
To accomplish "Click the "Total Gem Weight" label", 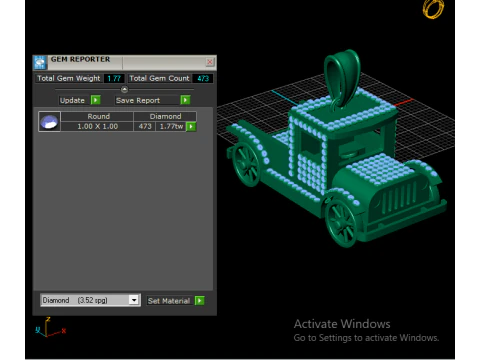I will coord(68,78).
